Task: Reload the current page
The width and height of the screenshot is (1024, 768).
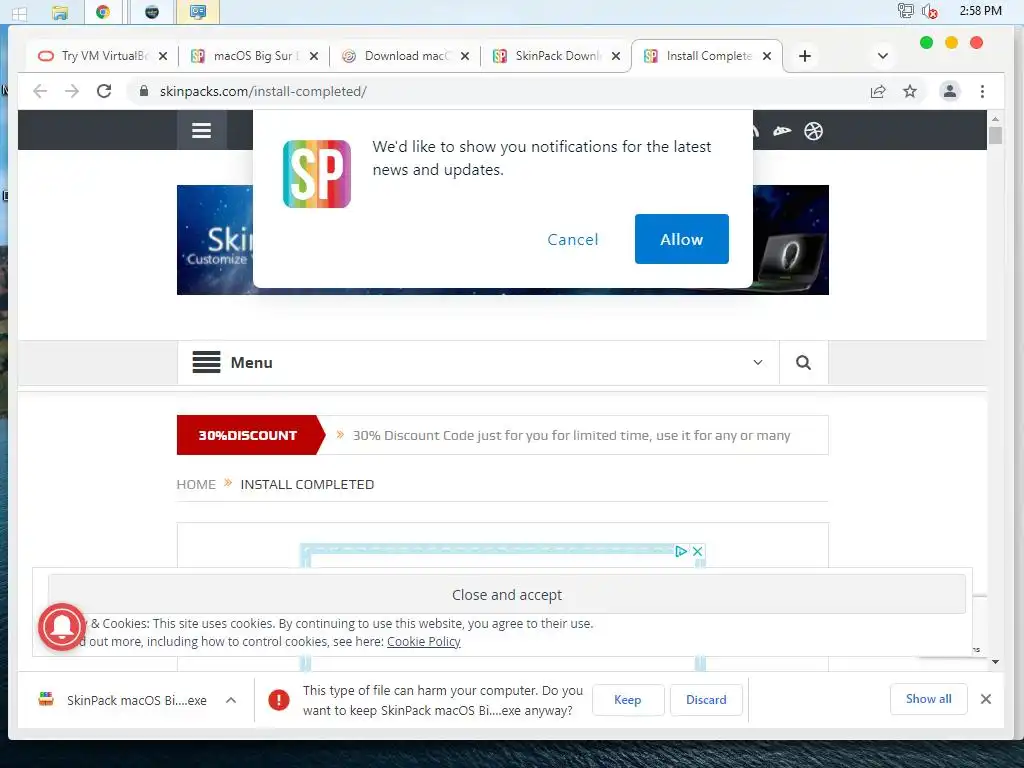Action: tap(104, 91)
